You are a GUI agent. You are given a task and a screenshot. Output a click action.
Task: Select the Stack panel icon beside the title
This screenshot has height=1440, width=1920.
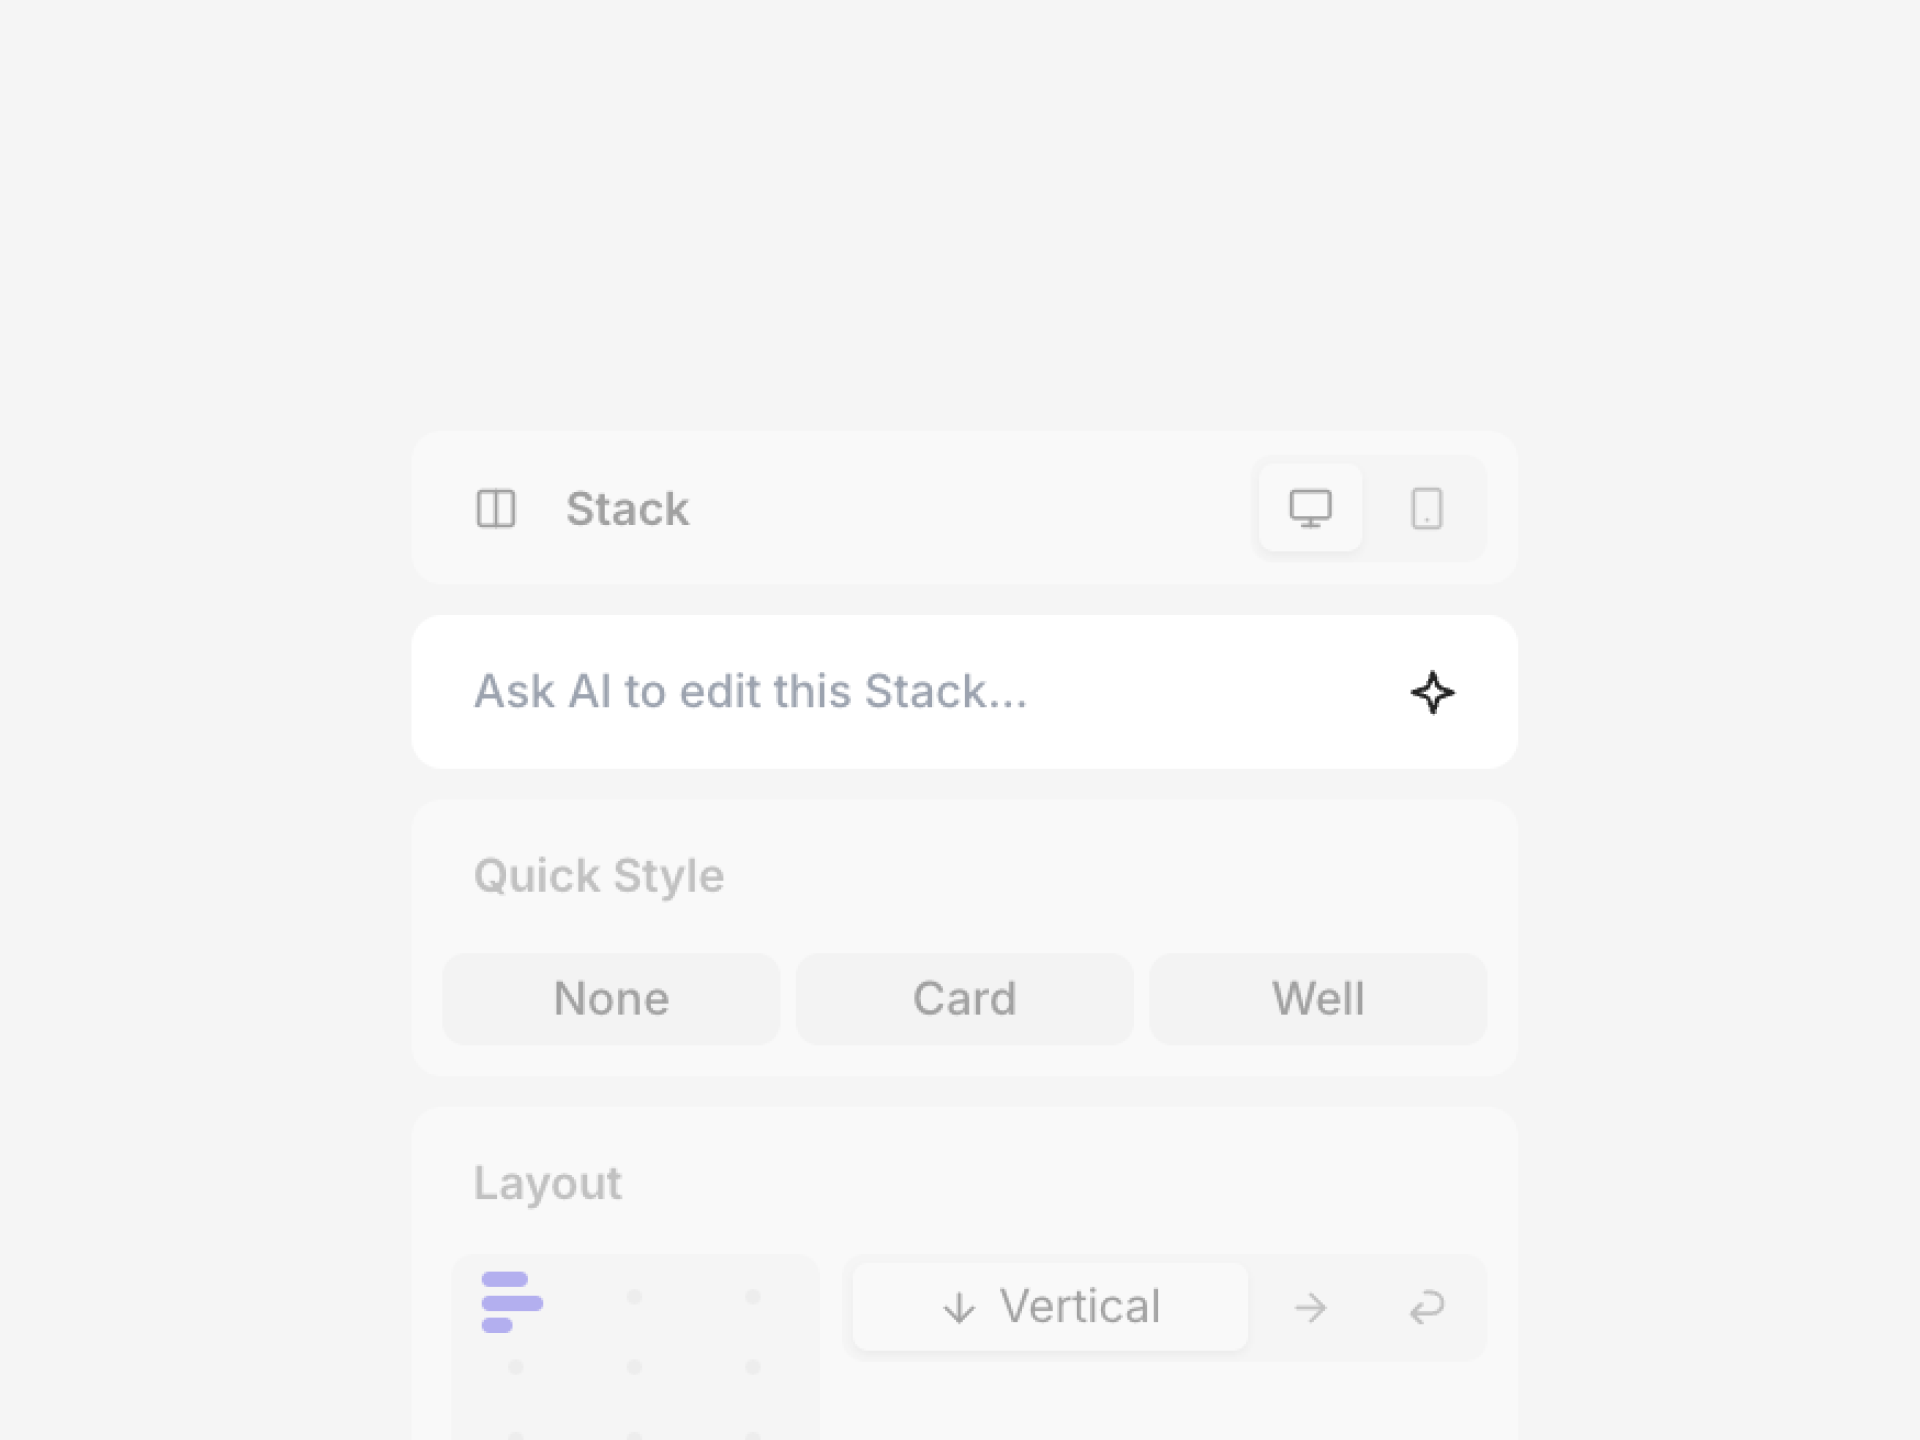(x=497, y=509)
